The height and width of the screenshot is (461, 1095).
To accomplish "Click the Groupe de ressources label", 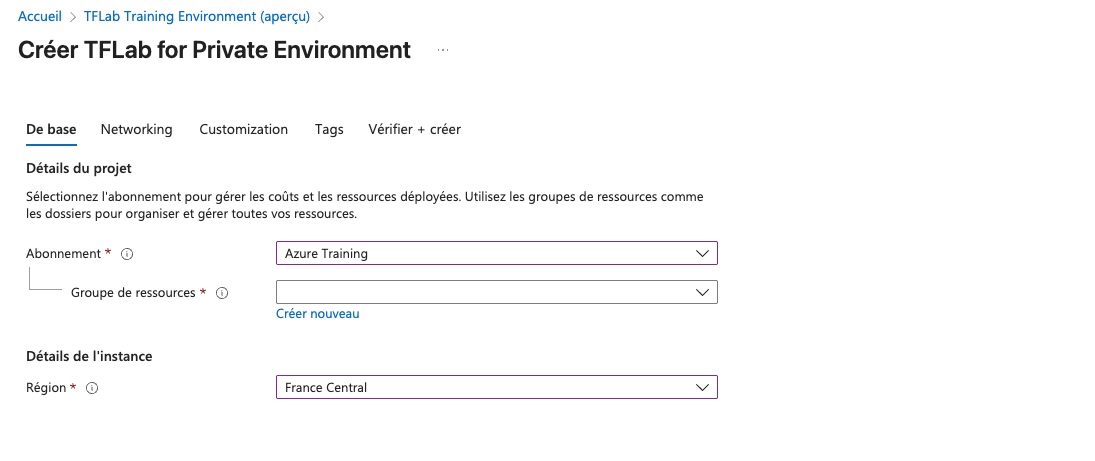I will (133, 293).
